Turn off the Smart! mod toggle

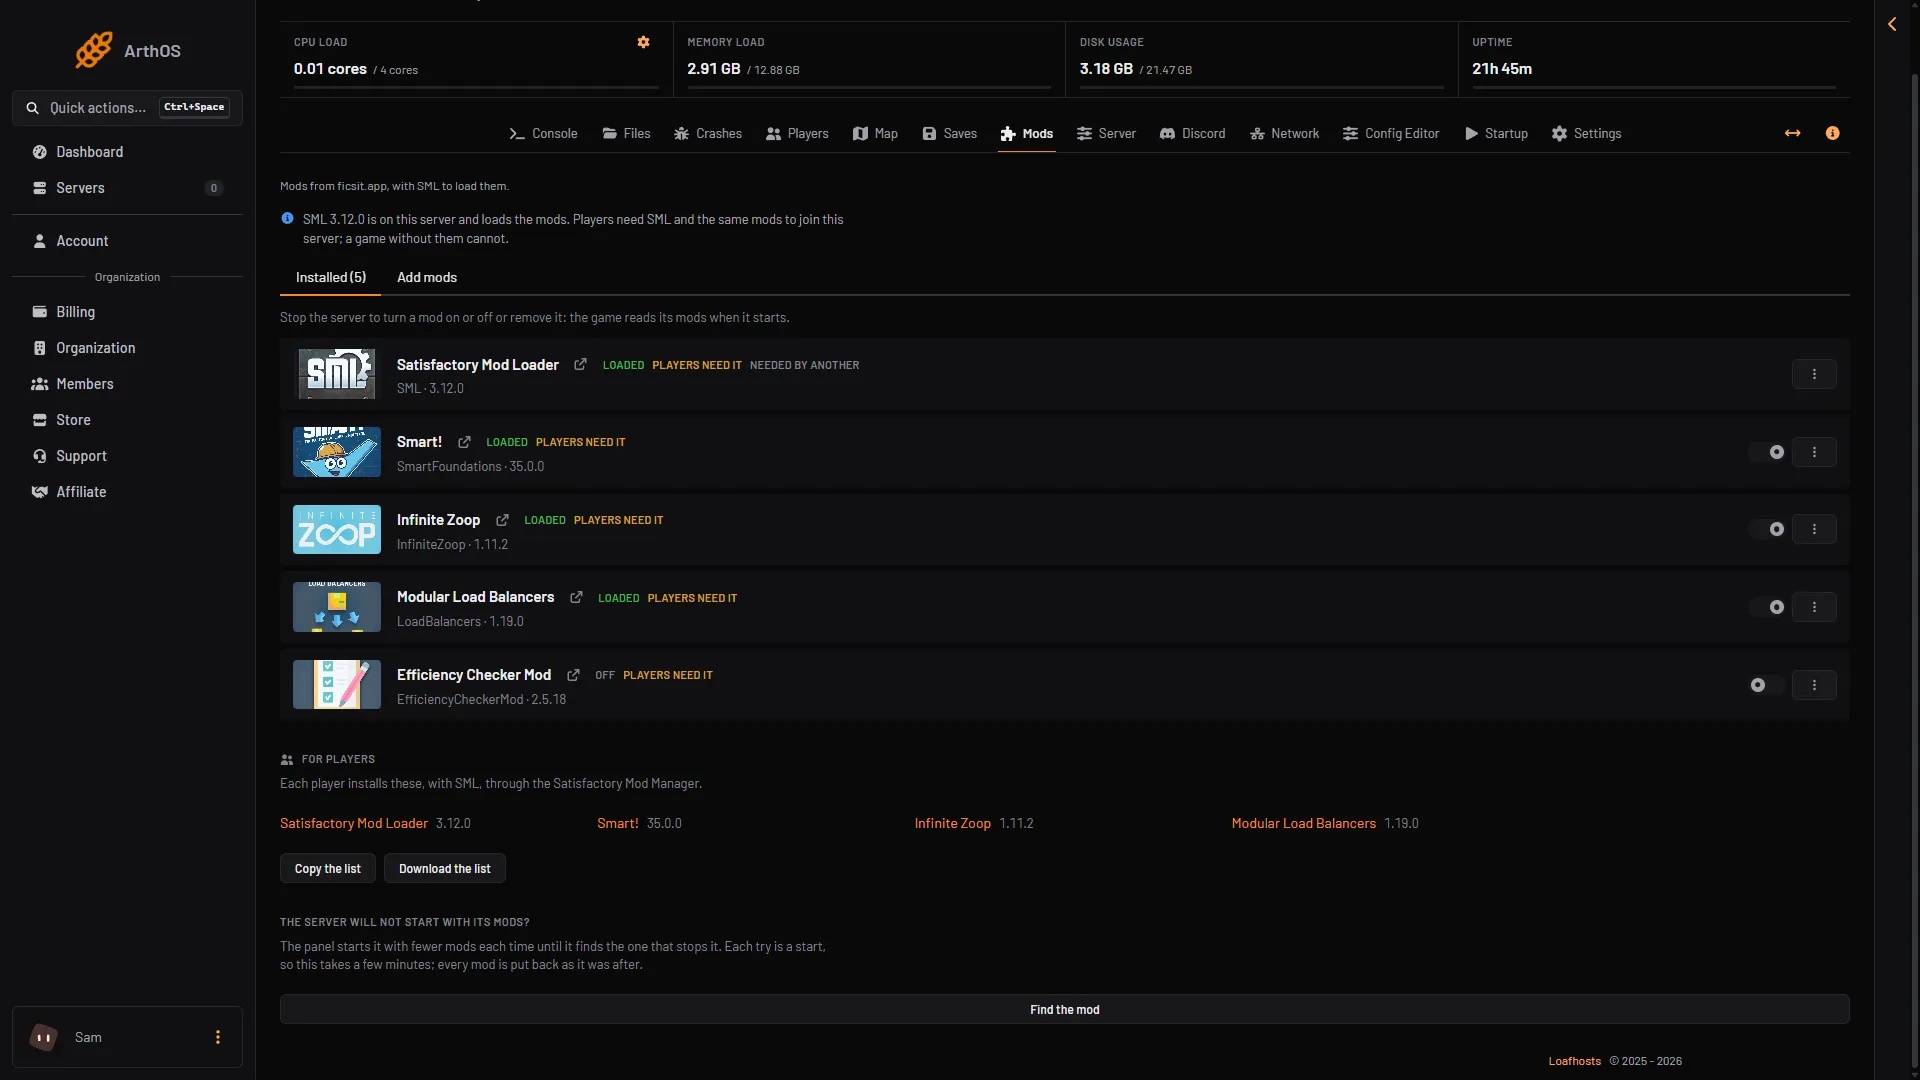[x=1767, y=452]
